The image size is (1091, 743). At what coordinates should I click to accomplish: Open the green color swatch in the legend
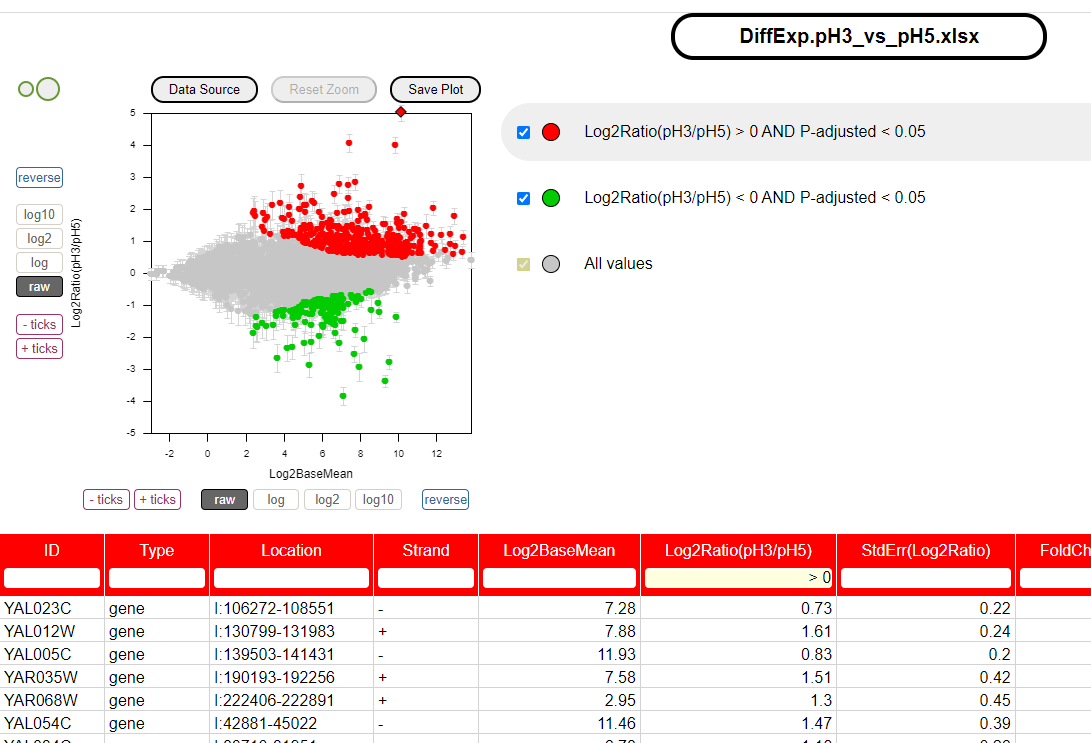551,198
